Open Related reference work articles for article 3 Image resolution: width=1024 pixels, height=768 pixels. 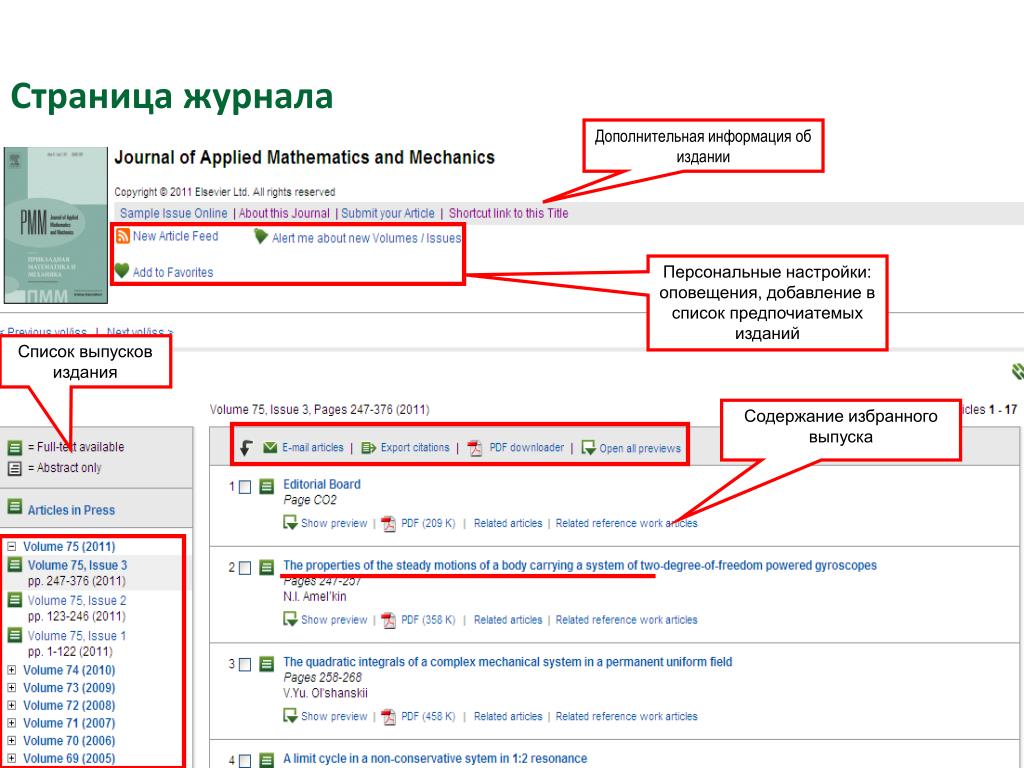626,717
